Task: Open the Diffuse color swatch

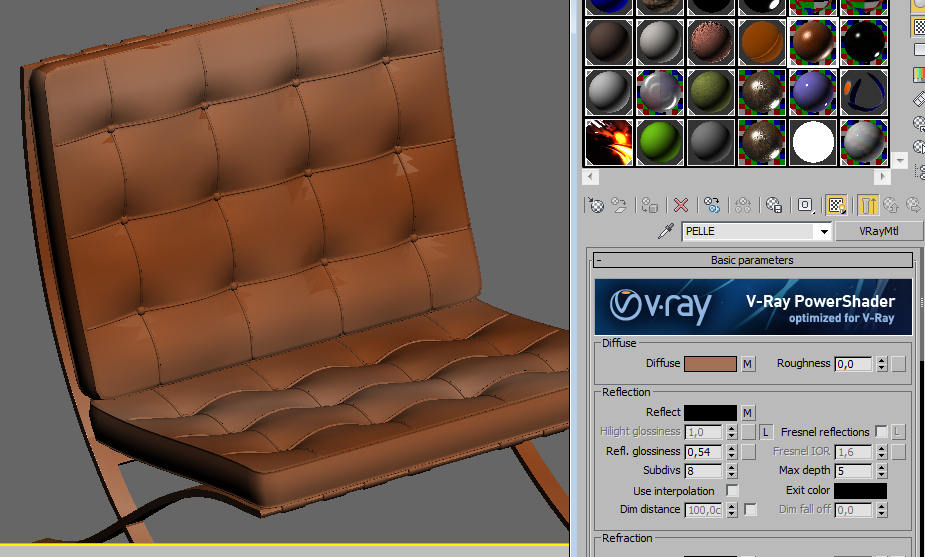Action: [710, 364]
